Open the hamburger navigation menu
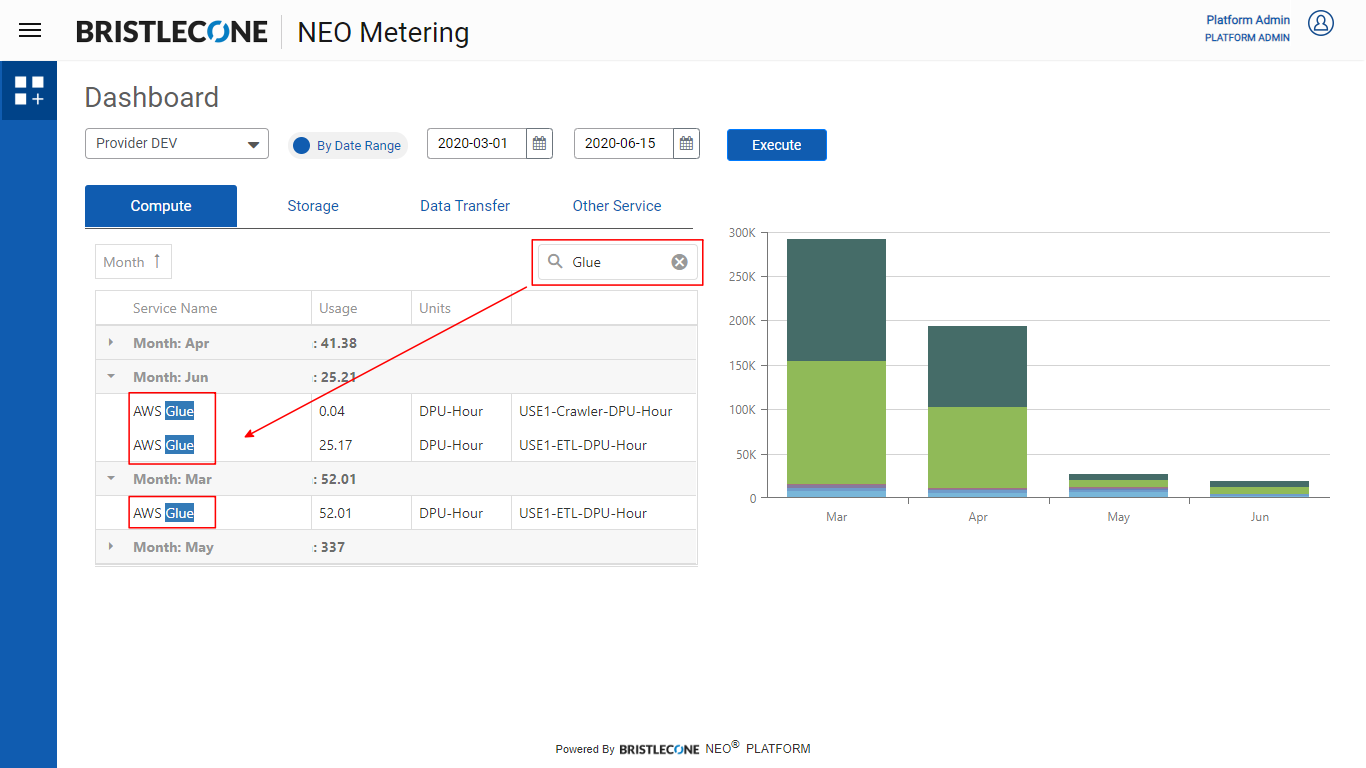Viewport: 1366px width, 768px height. (x=30, y=30)
